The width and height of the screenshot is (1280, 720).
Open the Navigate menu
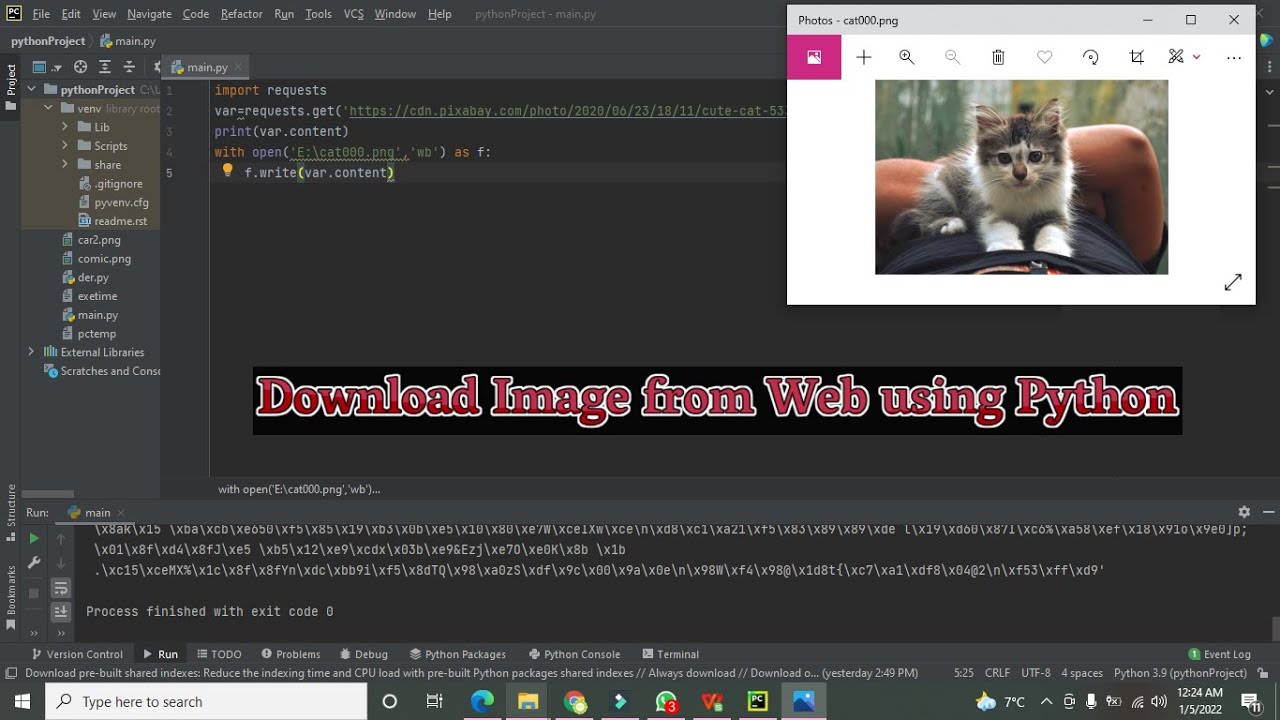(149, 14)
